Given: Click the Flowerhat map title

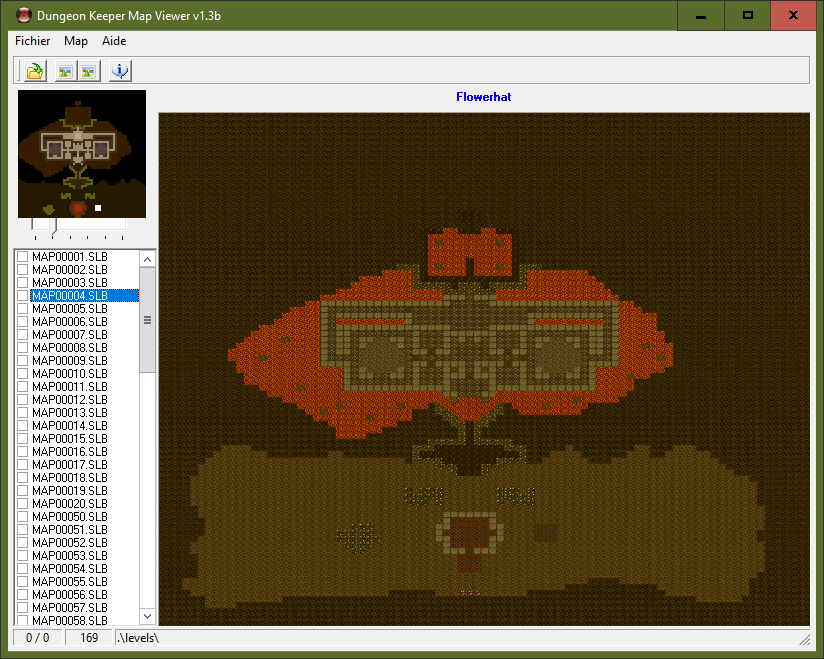Looking at the screenshot, I should coord(483,97).
